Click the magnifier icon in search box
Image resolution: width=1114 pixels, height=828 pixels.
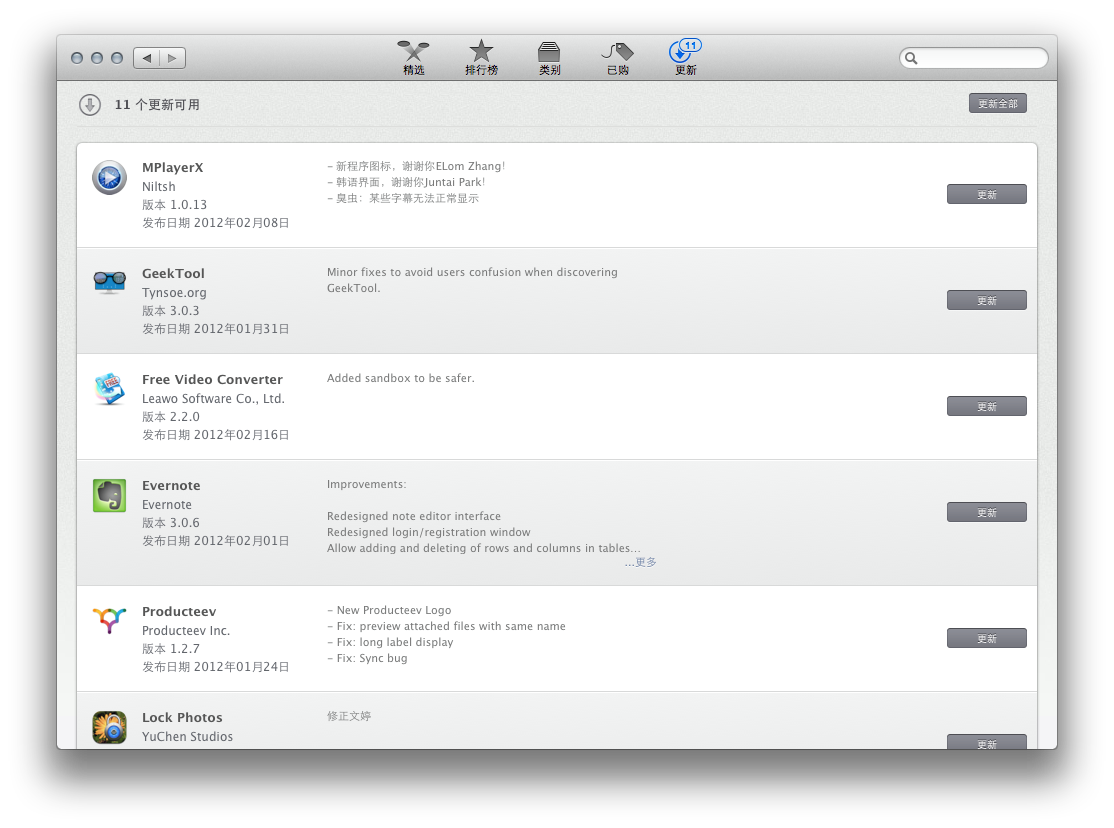pos(912,58)
